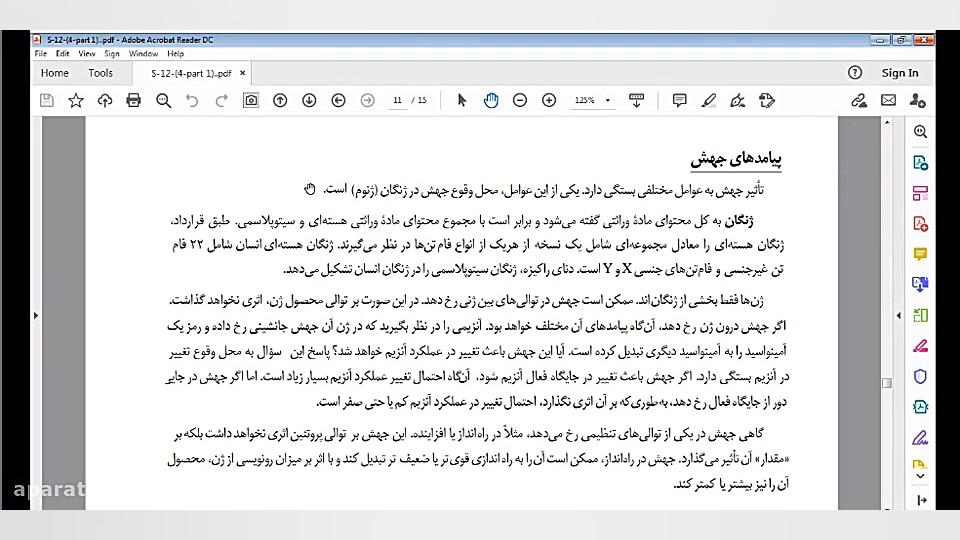Image resolution: width=960 pixels, height=540 pixels.
Task: Open the Window menu
Action: coord(143,54)
